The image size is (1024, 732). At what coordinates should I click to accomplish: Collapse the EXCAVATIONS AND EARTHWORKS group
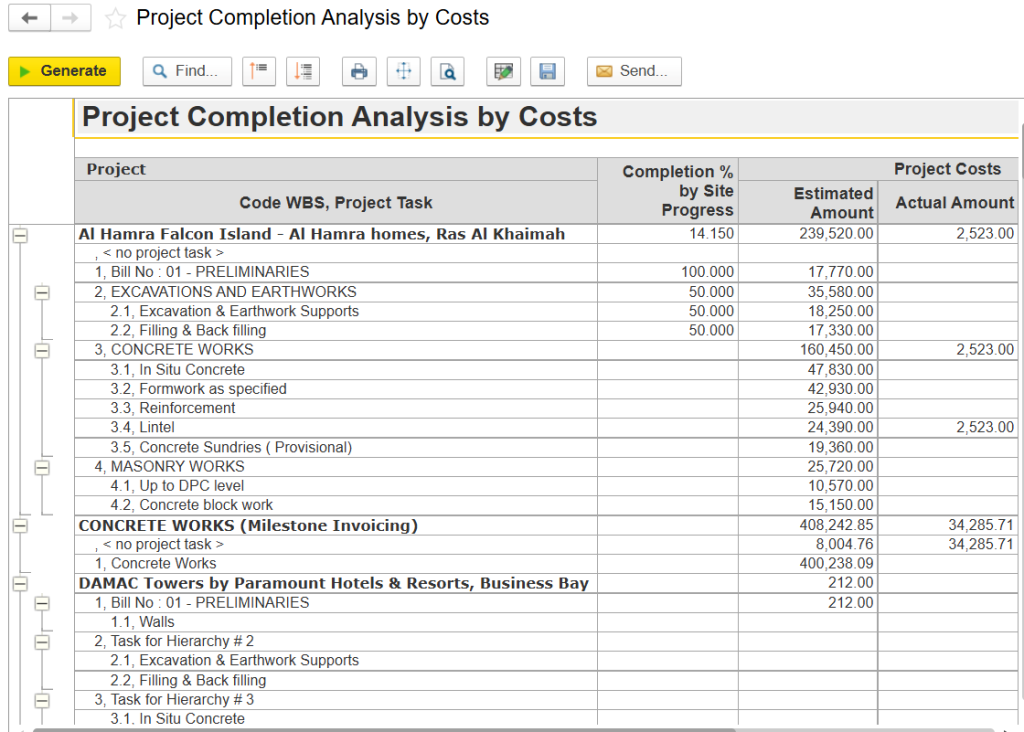42,293
